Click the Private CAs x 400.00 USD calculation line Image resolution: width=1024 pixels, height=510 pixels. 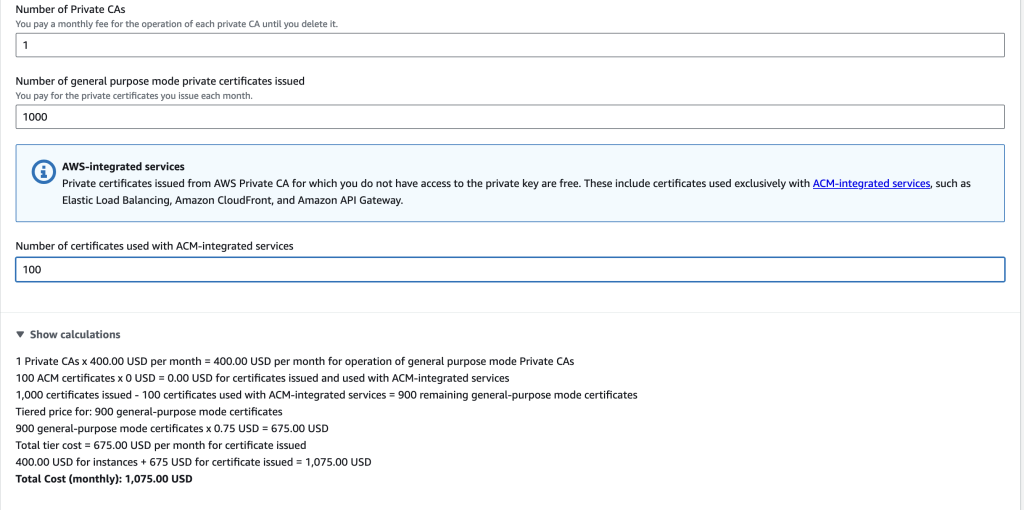point(295,360)
